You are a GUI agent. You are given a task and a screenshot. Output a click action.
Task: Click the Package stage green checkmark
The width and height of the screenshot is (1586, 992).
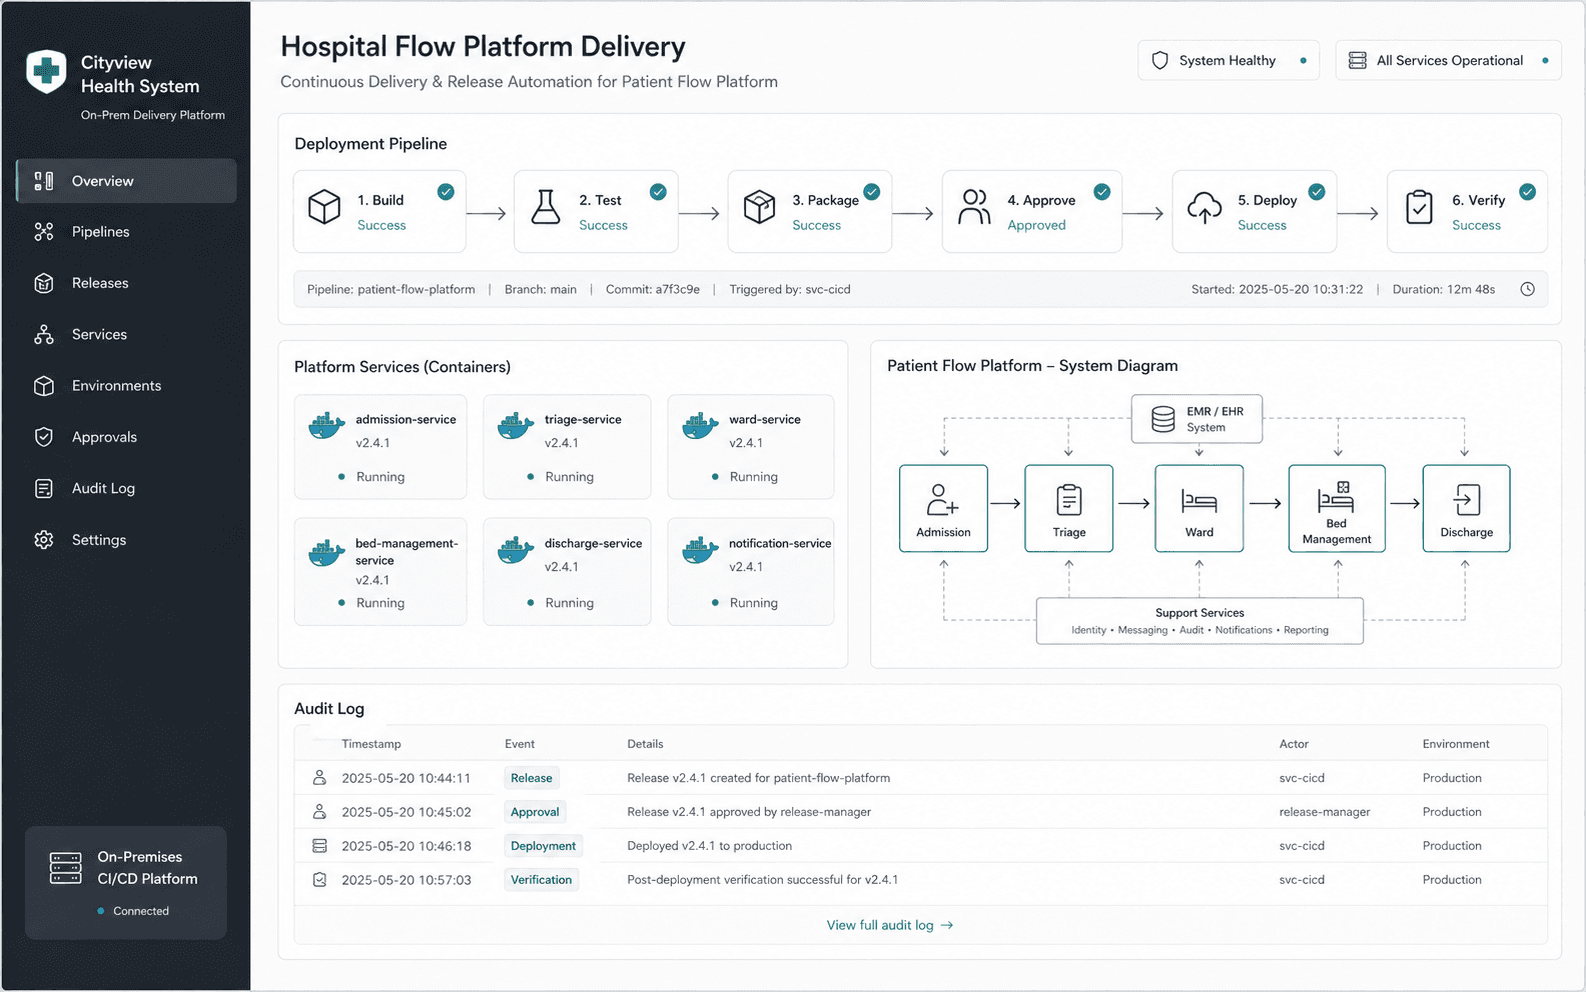[872, 192]
